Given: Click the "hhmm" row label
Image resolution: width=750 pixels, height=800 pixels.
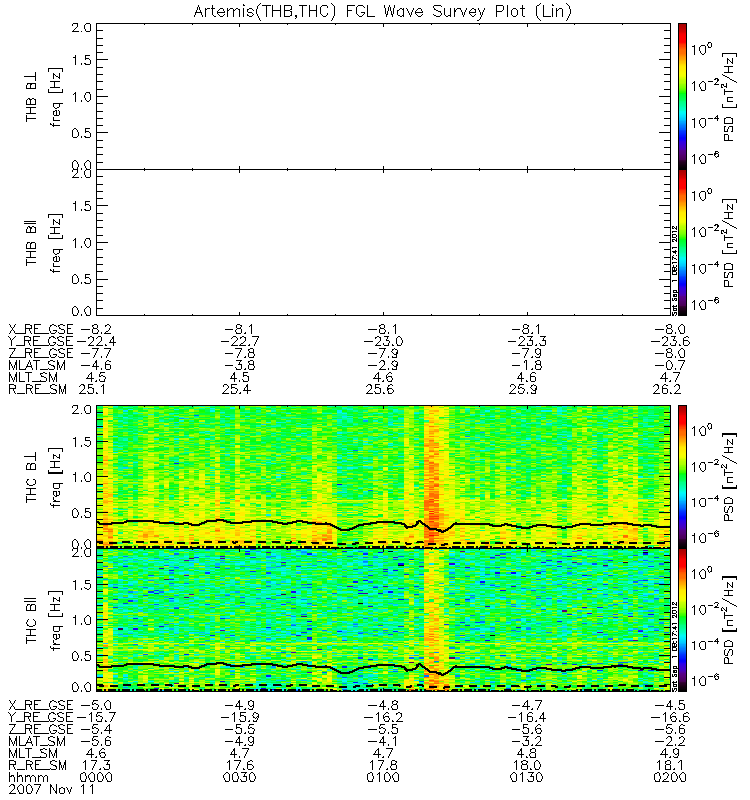Looking at the screenshot, I should point(29,778).
